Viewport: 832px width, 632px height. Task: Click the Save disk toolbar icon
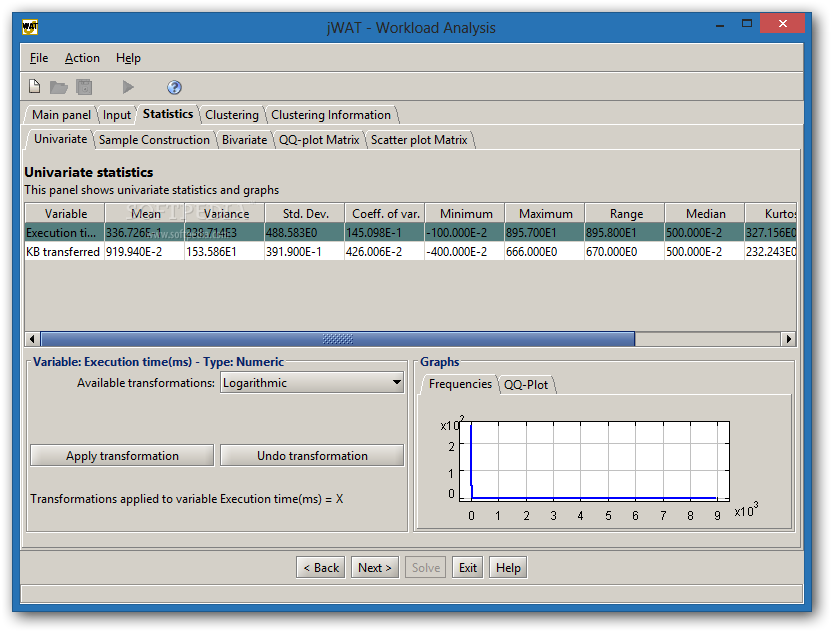point(84,87)
